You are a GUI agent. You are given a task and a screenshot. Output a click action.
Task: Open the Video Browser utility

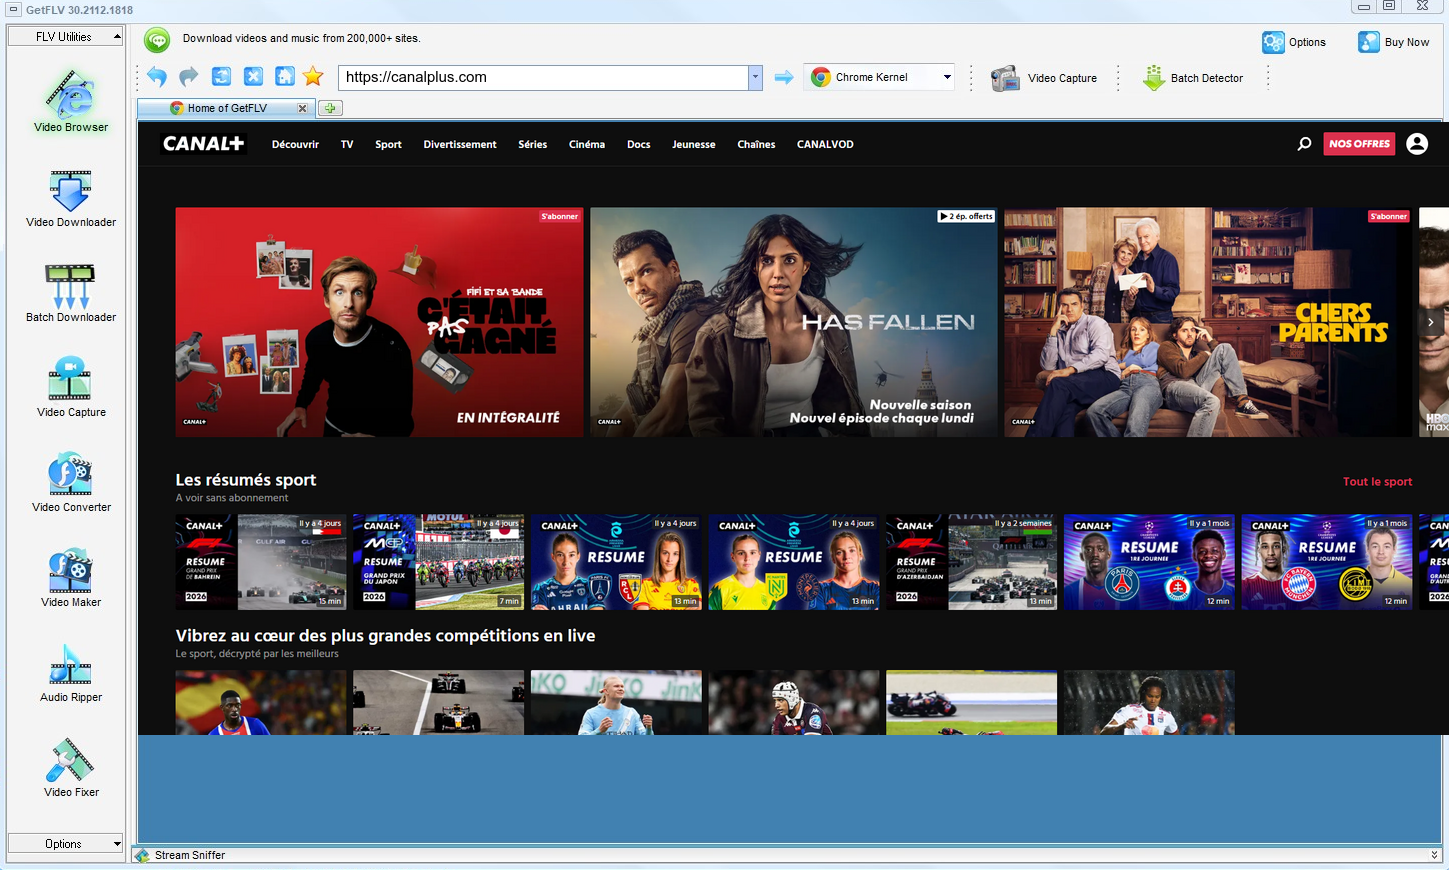click(71, 102)
